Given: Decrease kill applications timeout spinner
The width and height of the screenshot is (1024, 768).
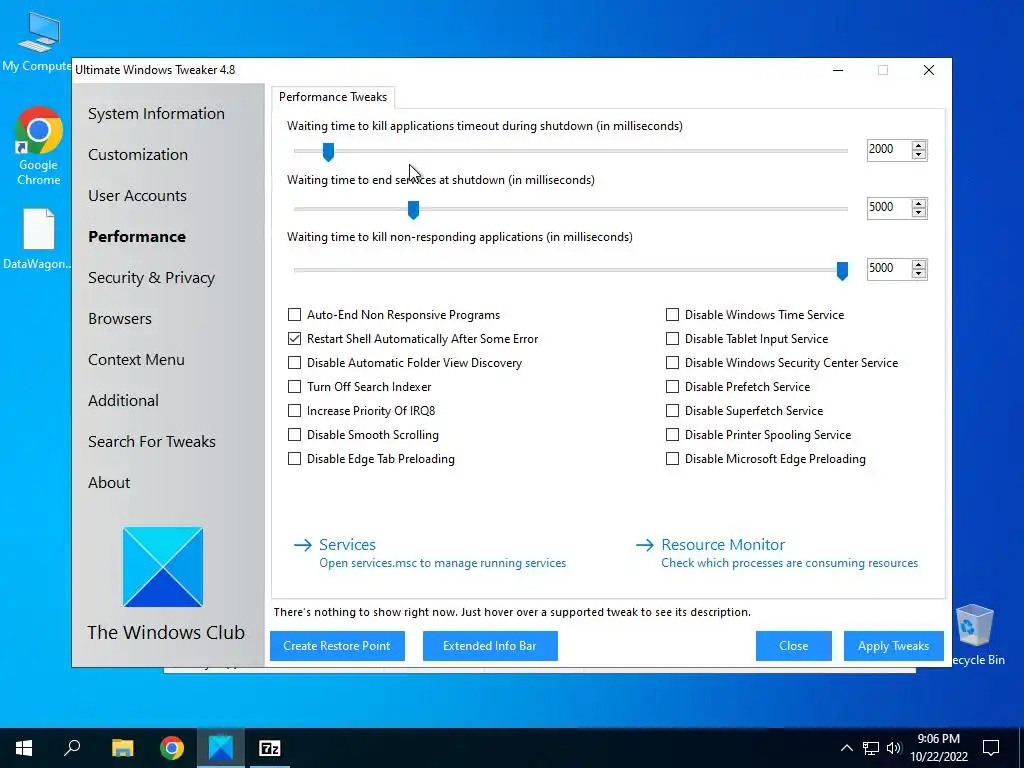Looking at the screenshot, I should click(x=919, y=155).
